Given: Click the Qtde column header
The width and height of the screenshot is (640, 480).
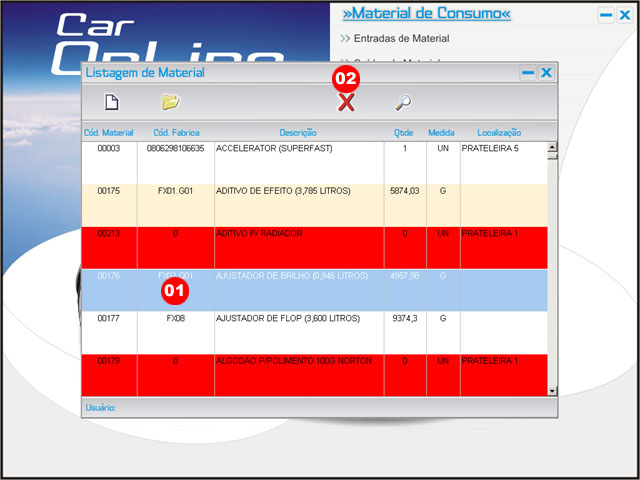Looking at the screenshot, I should (x=404, y=132).
